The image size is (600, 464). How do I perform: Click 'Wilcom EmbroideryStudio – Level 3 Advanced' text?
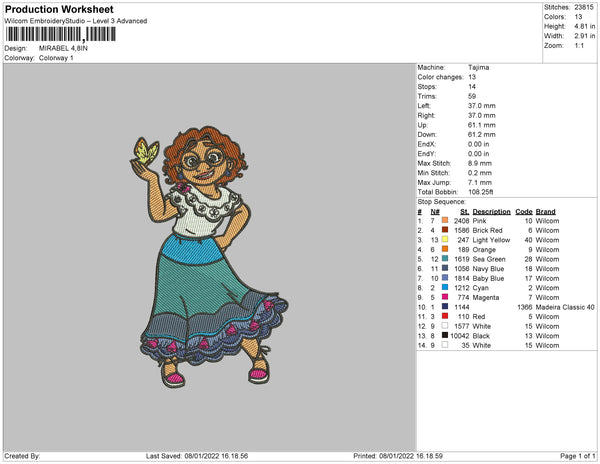(x=76, y=21)
